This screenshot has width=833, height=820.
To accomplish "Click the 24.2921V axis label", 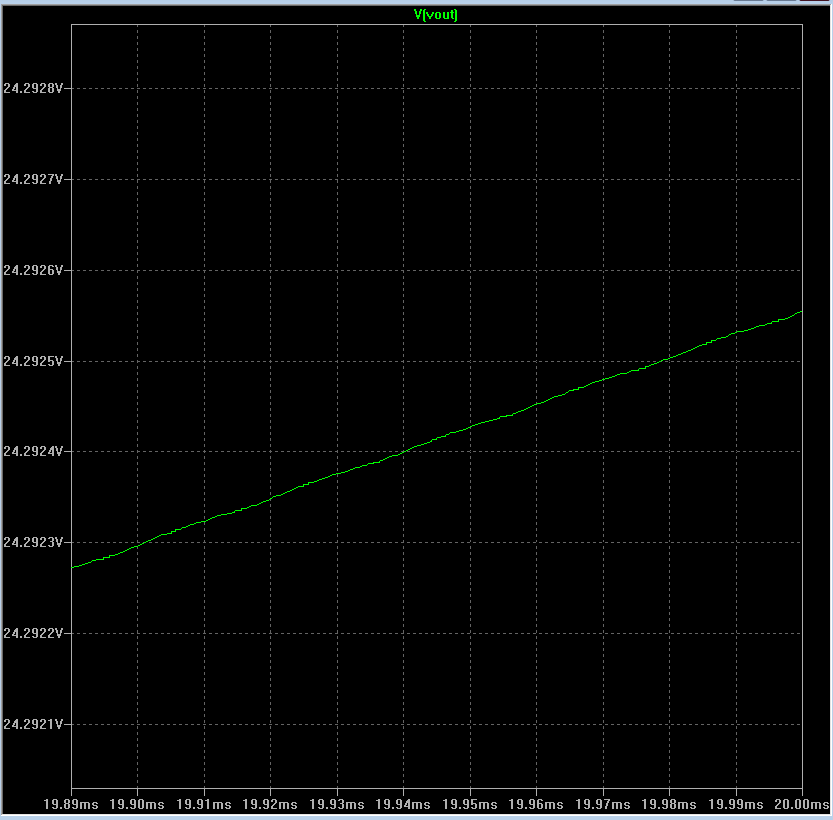I will tap(33, 724).
